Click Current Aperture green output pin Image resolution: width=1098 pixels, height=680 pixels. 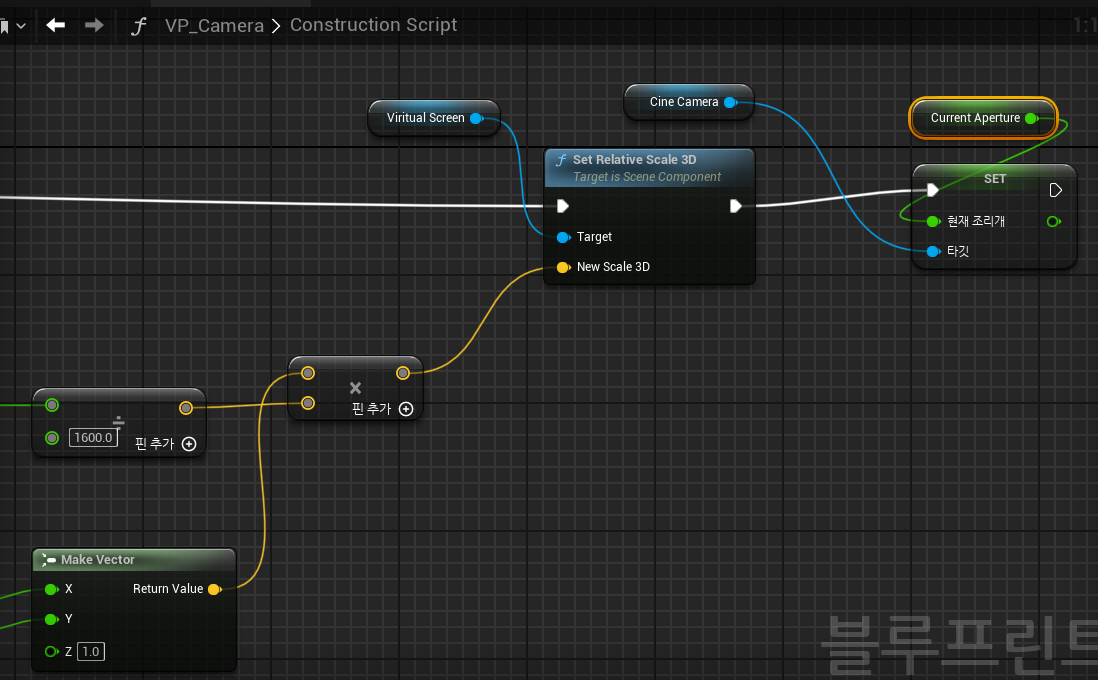[1031, 118]
